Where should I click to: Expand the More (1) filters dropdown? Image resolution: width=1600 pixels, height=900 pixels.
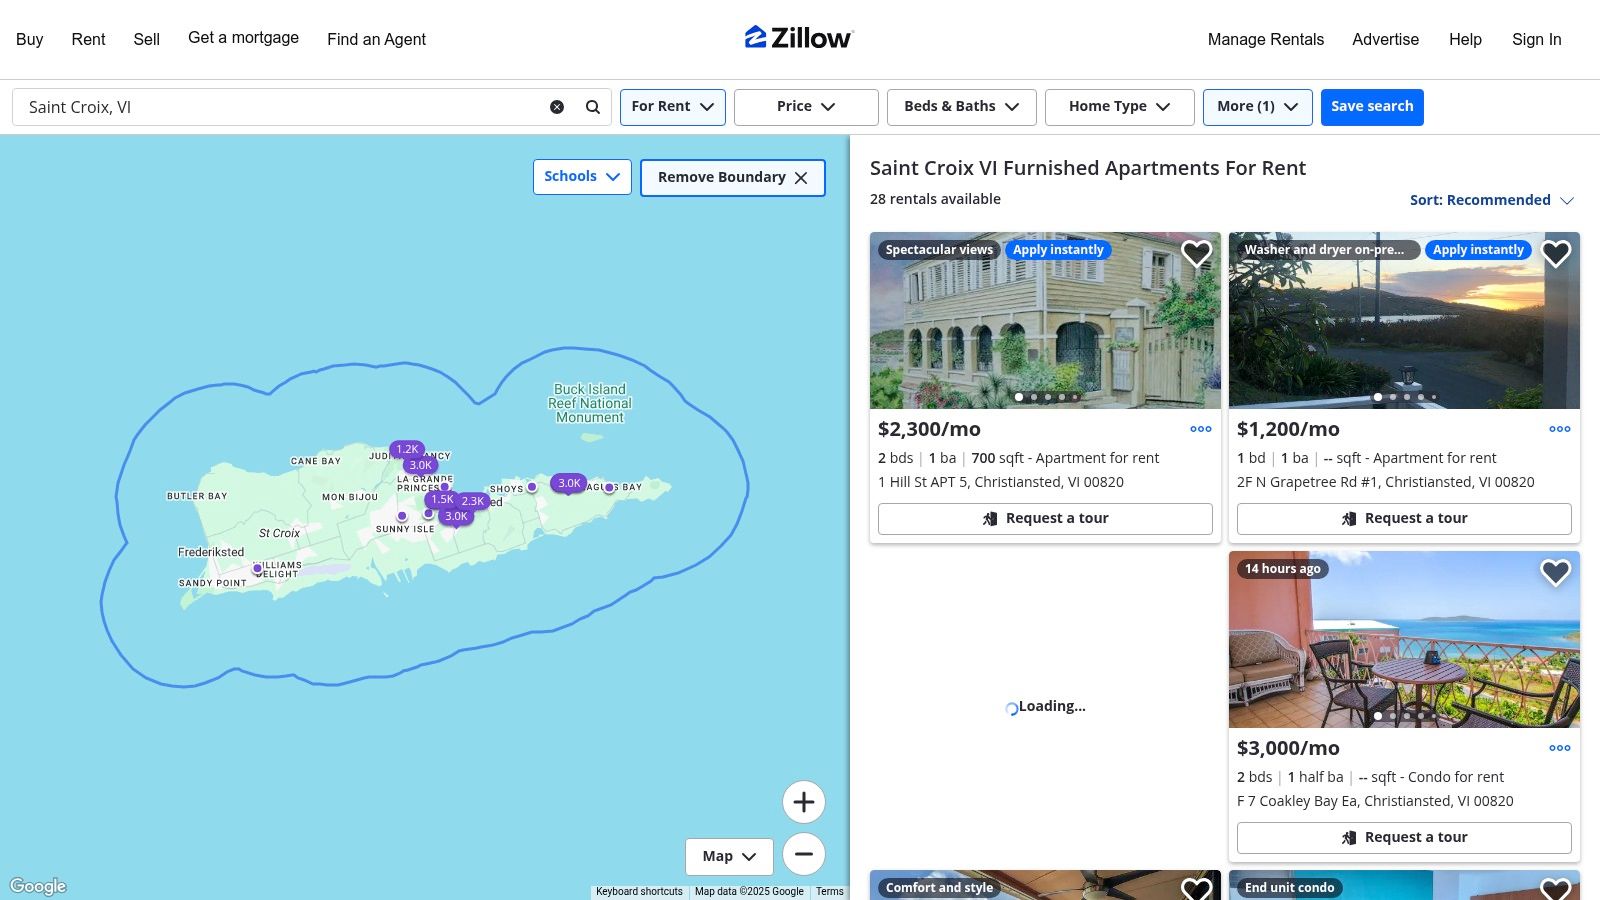(1258, 107)
